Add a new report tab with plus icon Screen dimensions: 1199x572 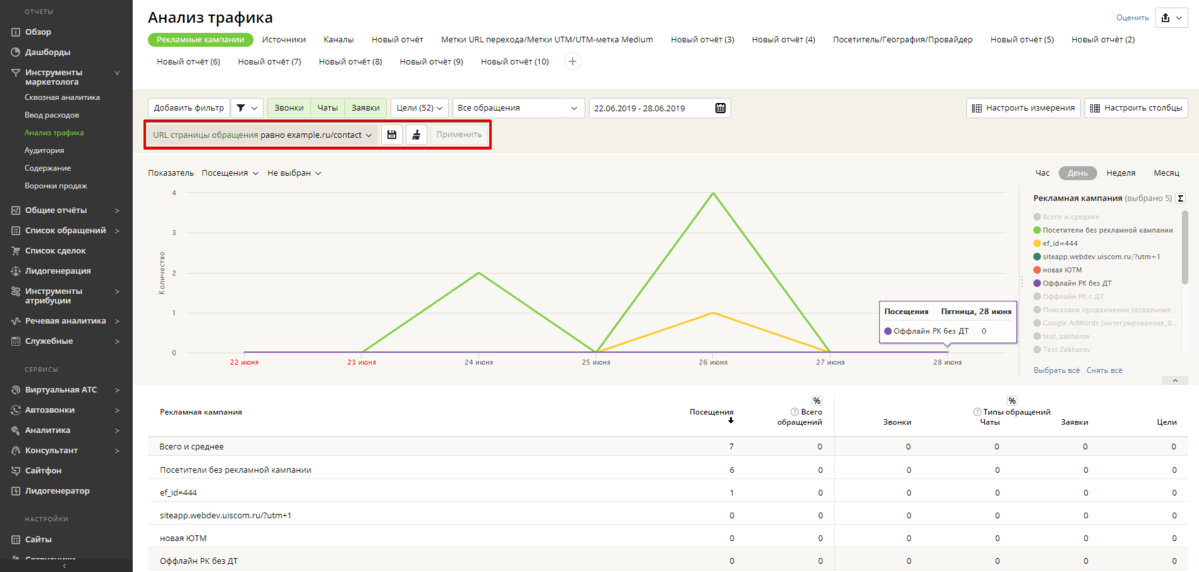(x=572, y=62)
